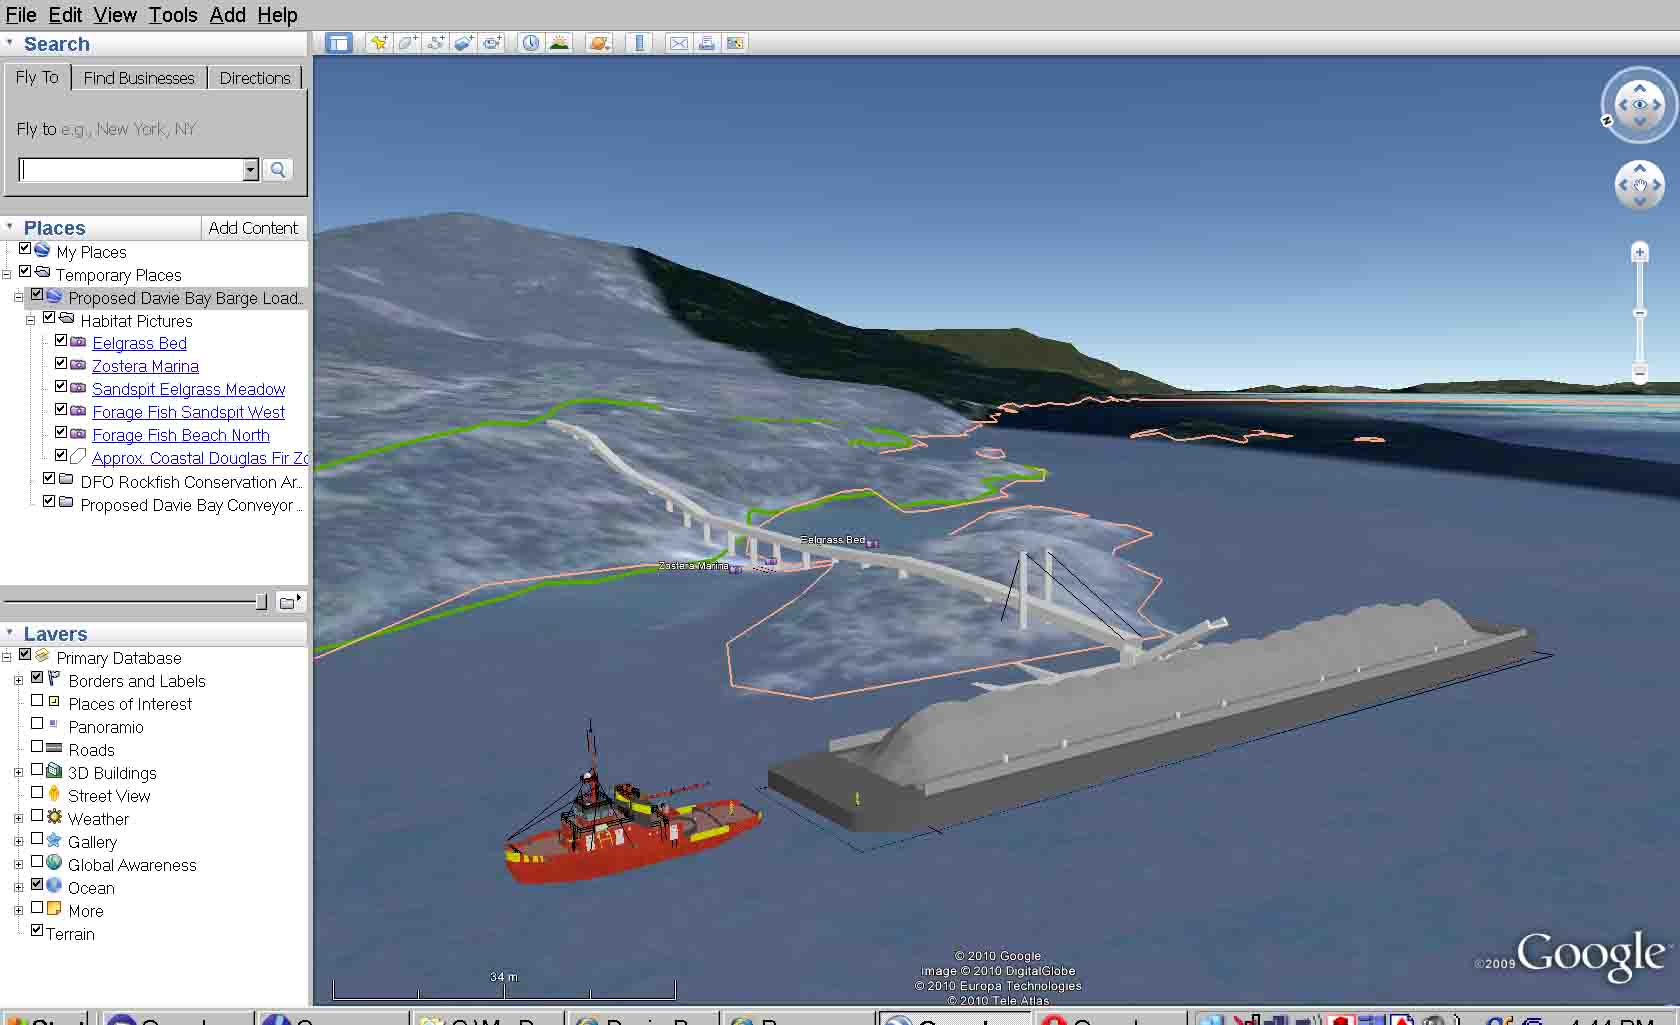Expand the Weather layer node
1680x1025 pixels.
tap(18, 819)
